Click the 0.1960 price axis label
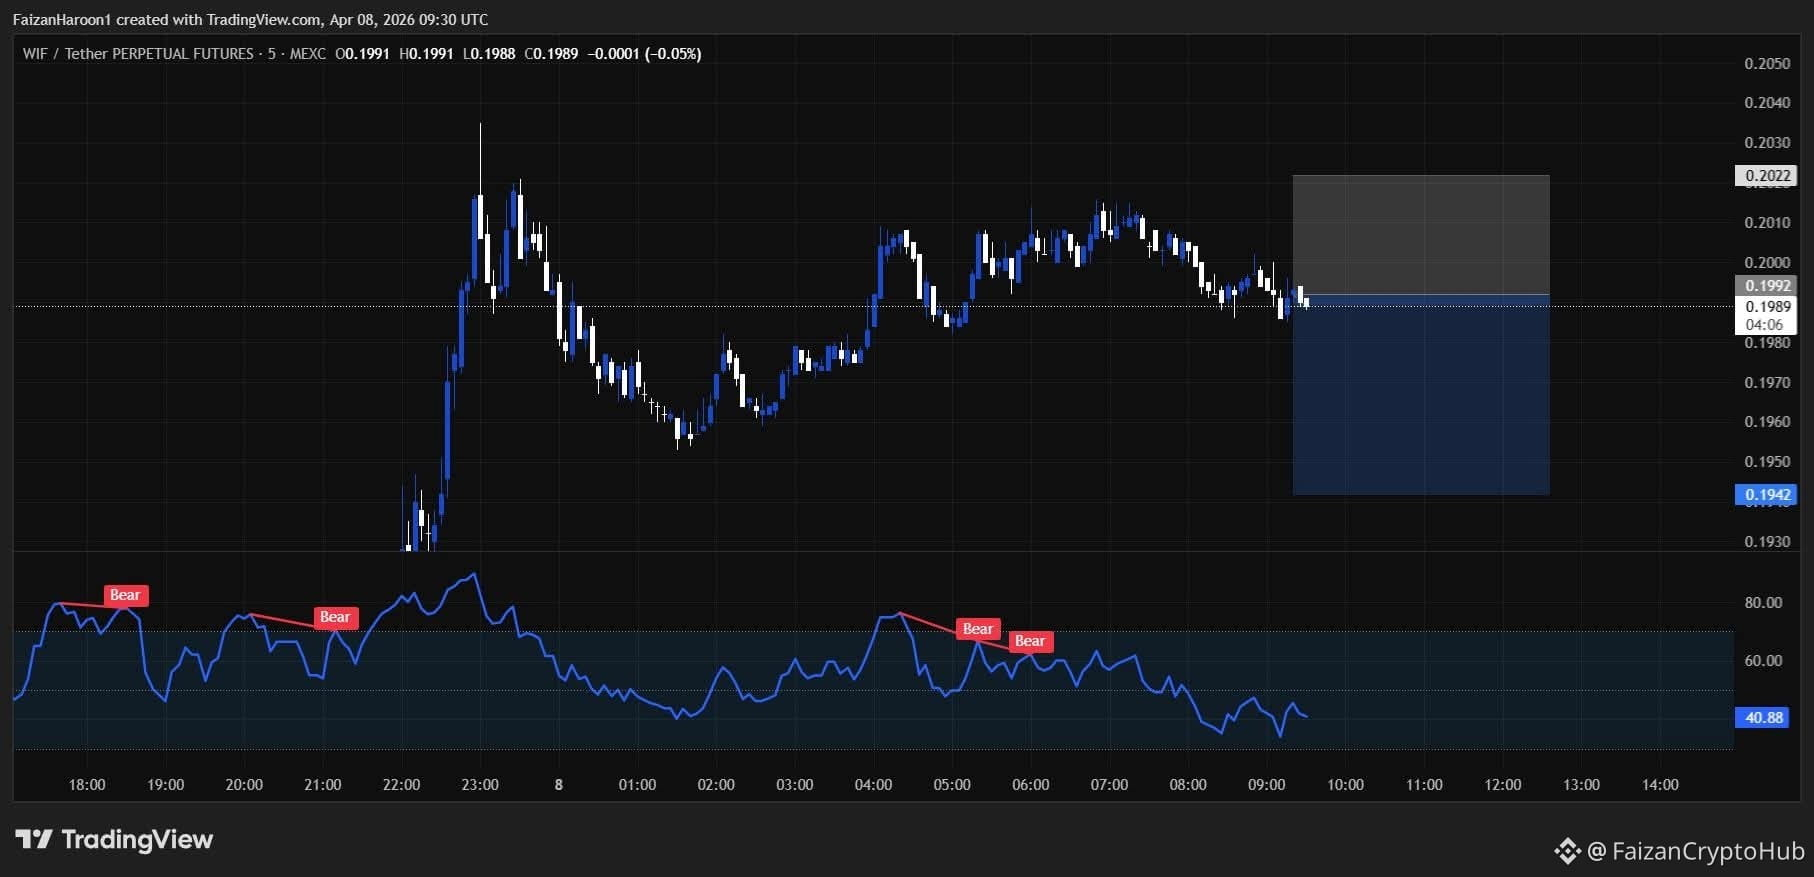Screen dimensions: 1814x877 [x=1767, y=422]
